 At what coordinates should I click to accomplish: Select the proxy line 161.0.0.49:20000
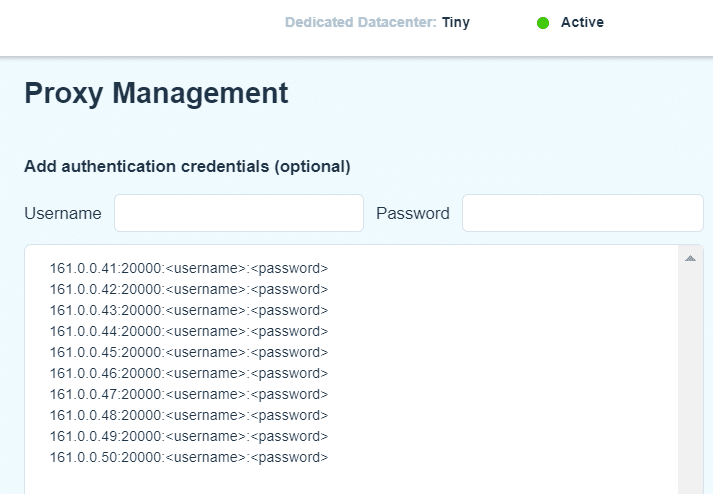click(x=189, y=436)
